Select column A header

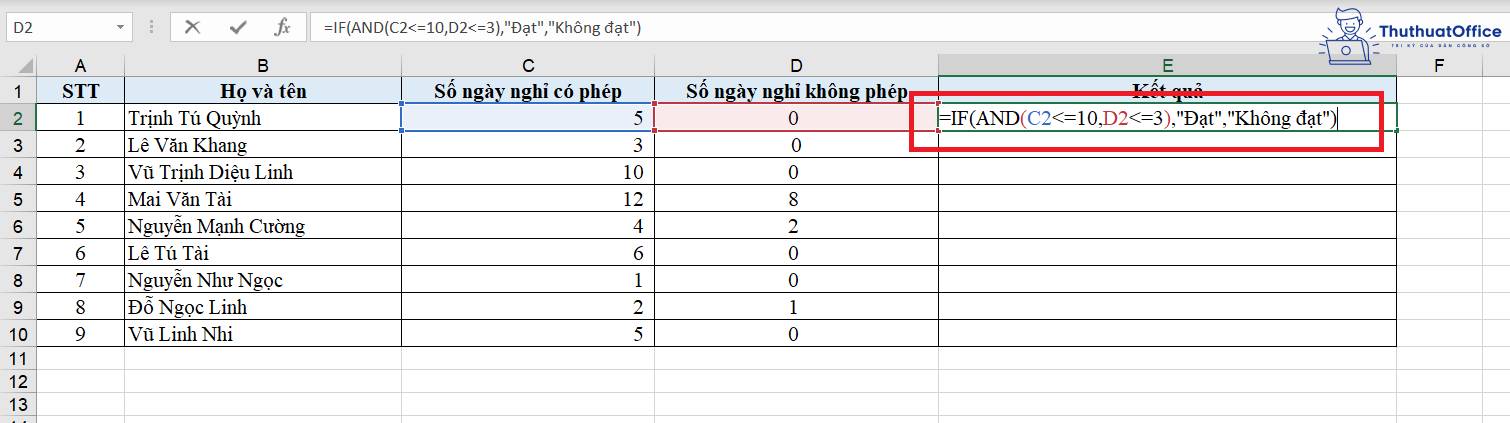[x=80, y=67]
